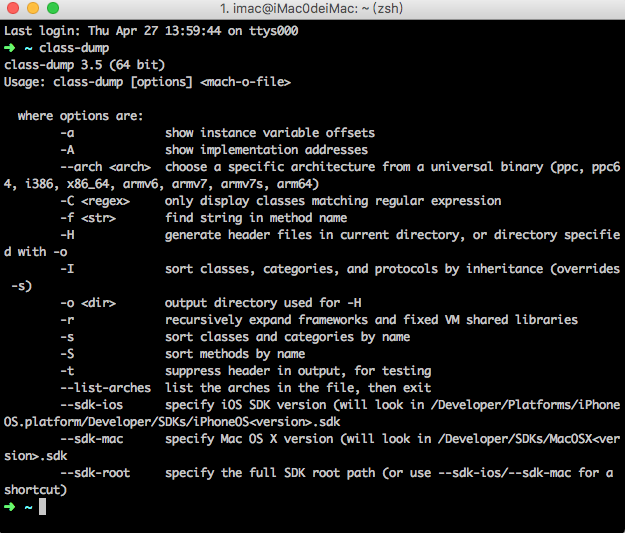Click the green arrow on the bottom prompt
This screenshot has height=533, width=625.
[x=10, y=507]
